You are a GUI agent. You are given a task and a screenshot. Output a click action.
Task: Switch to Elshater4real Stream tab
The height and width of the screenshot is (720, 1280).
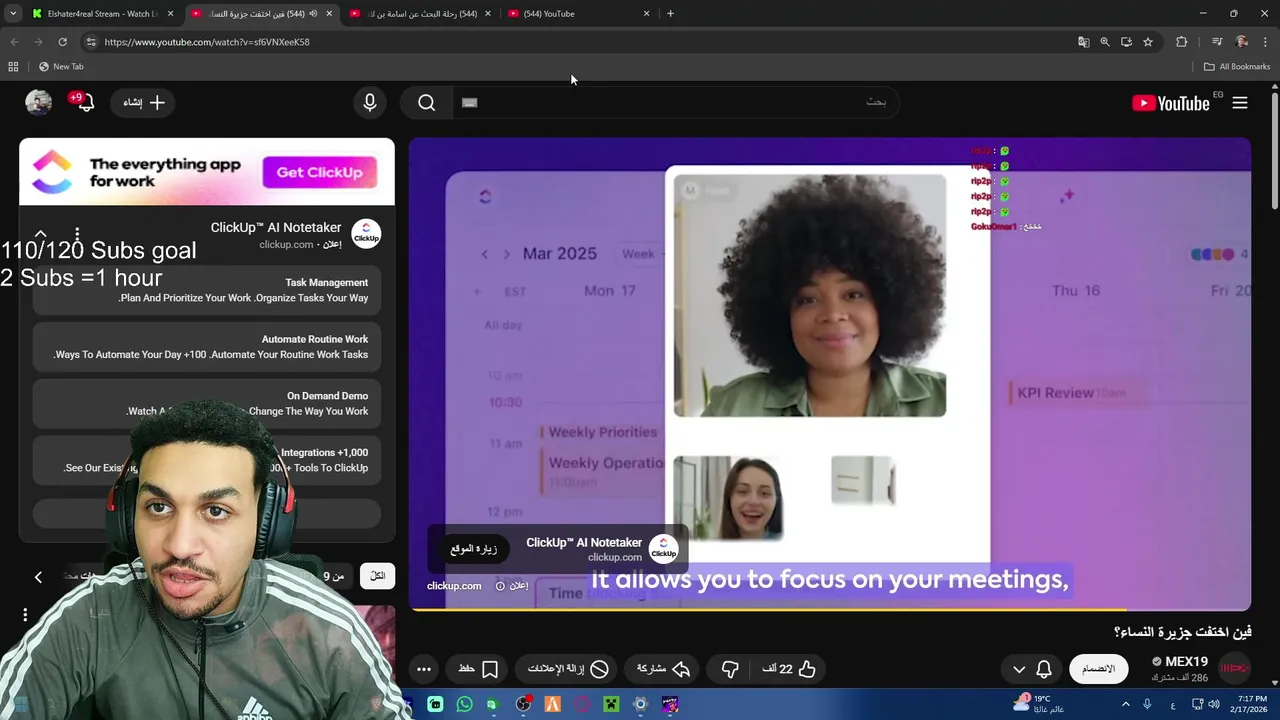pos(101,14)
